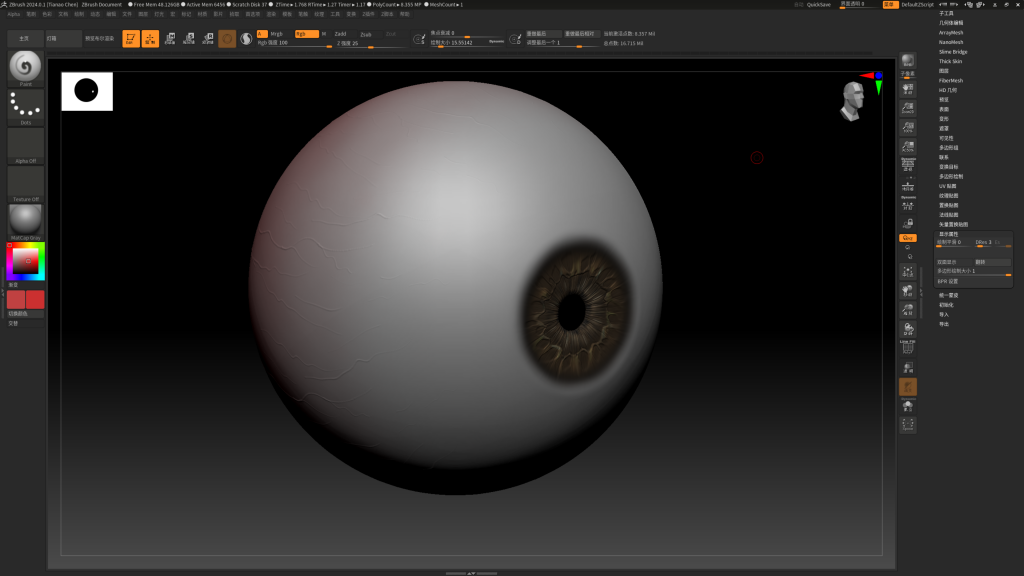Click the brown sphere gizmo icon

(227, 39)
